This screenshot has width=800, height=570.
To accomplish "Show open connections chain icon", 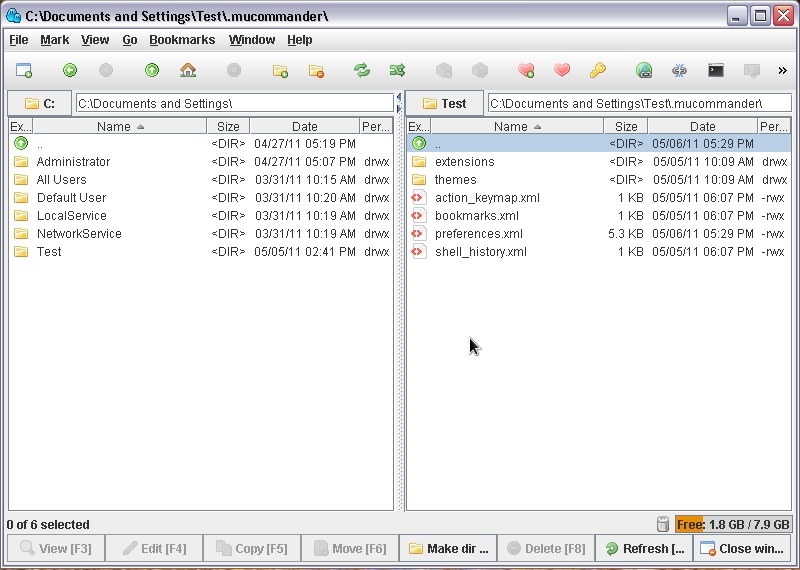I will tap(680, 70).
